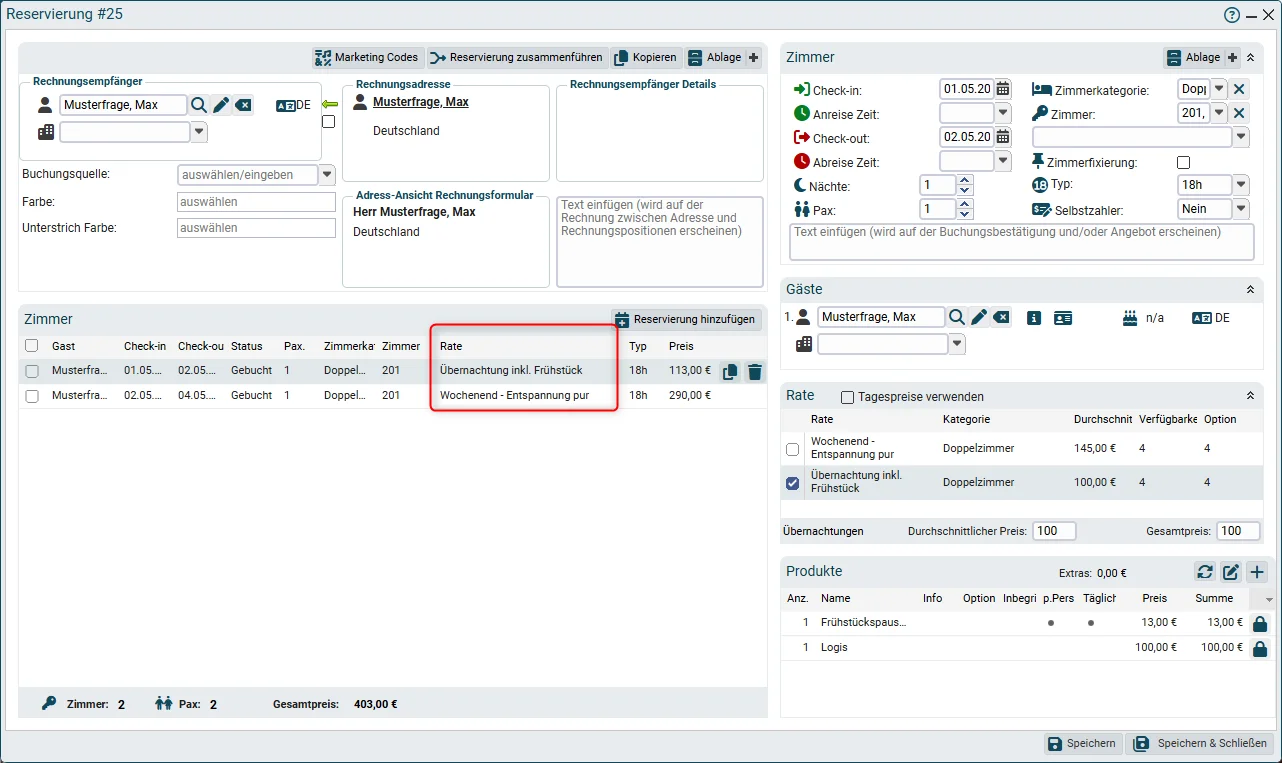
Task: Show guest info icon in Gäste
Action: click(x=1034, y=318)
